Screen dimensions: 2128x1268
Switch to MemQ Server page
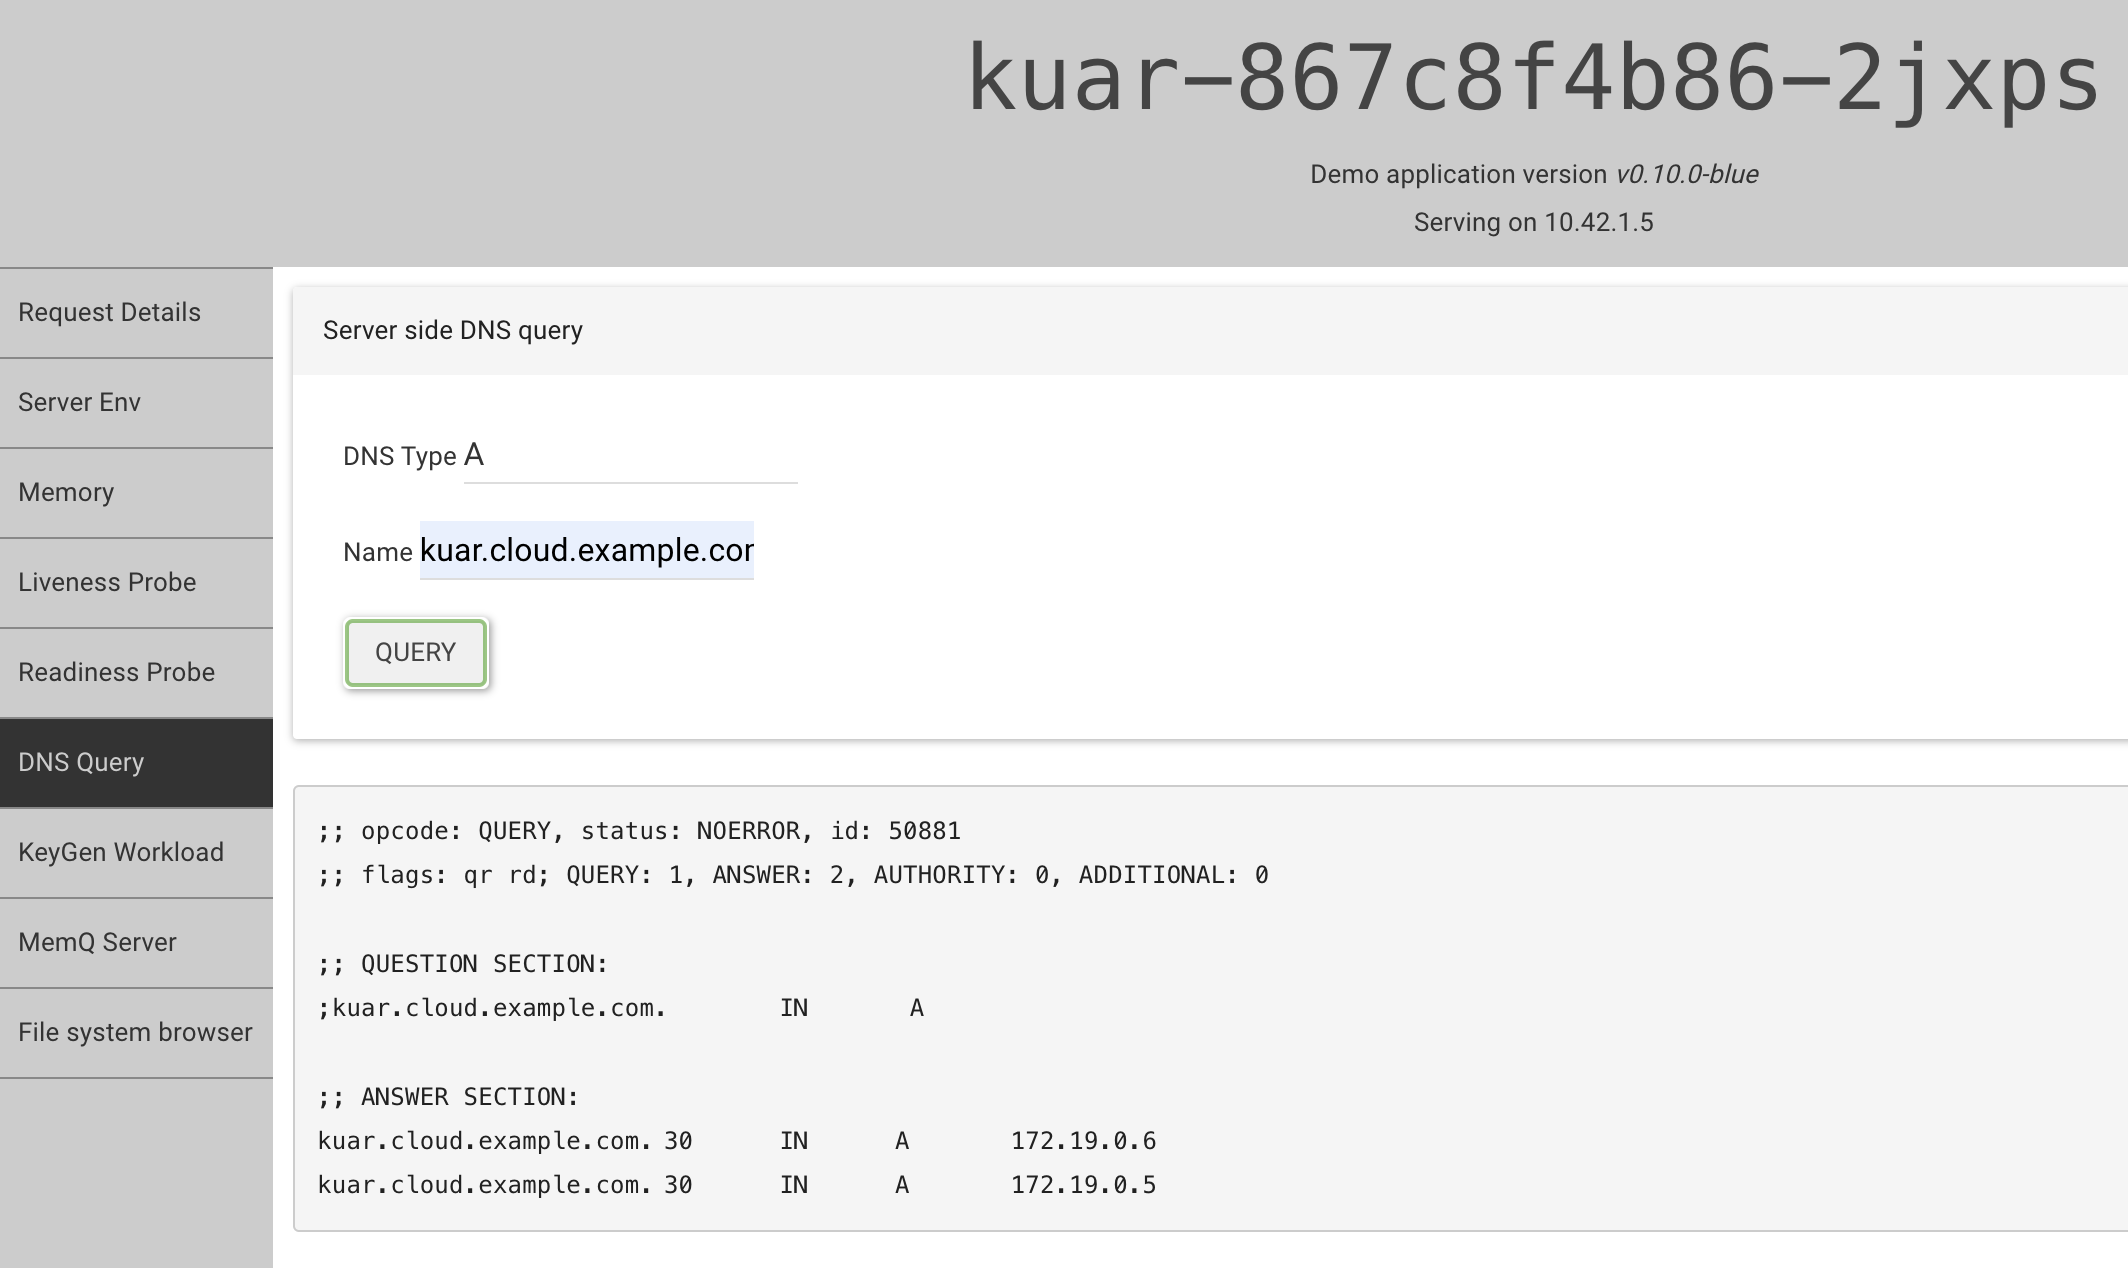96,942
